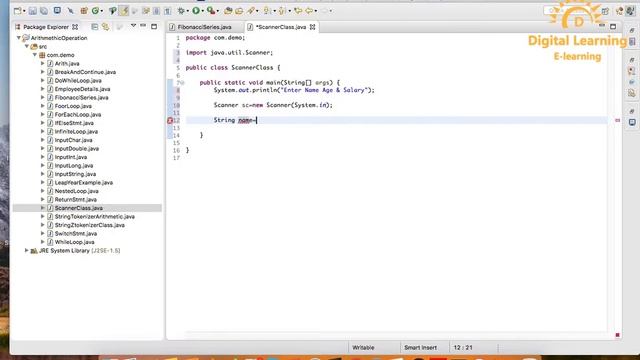Click the SwitchStmt.java file entry
Screen dimensions: 640x360
pos(76,234)
